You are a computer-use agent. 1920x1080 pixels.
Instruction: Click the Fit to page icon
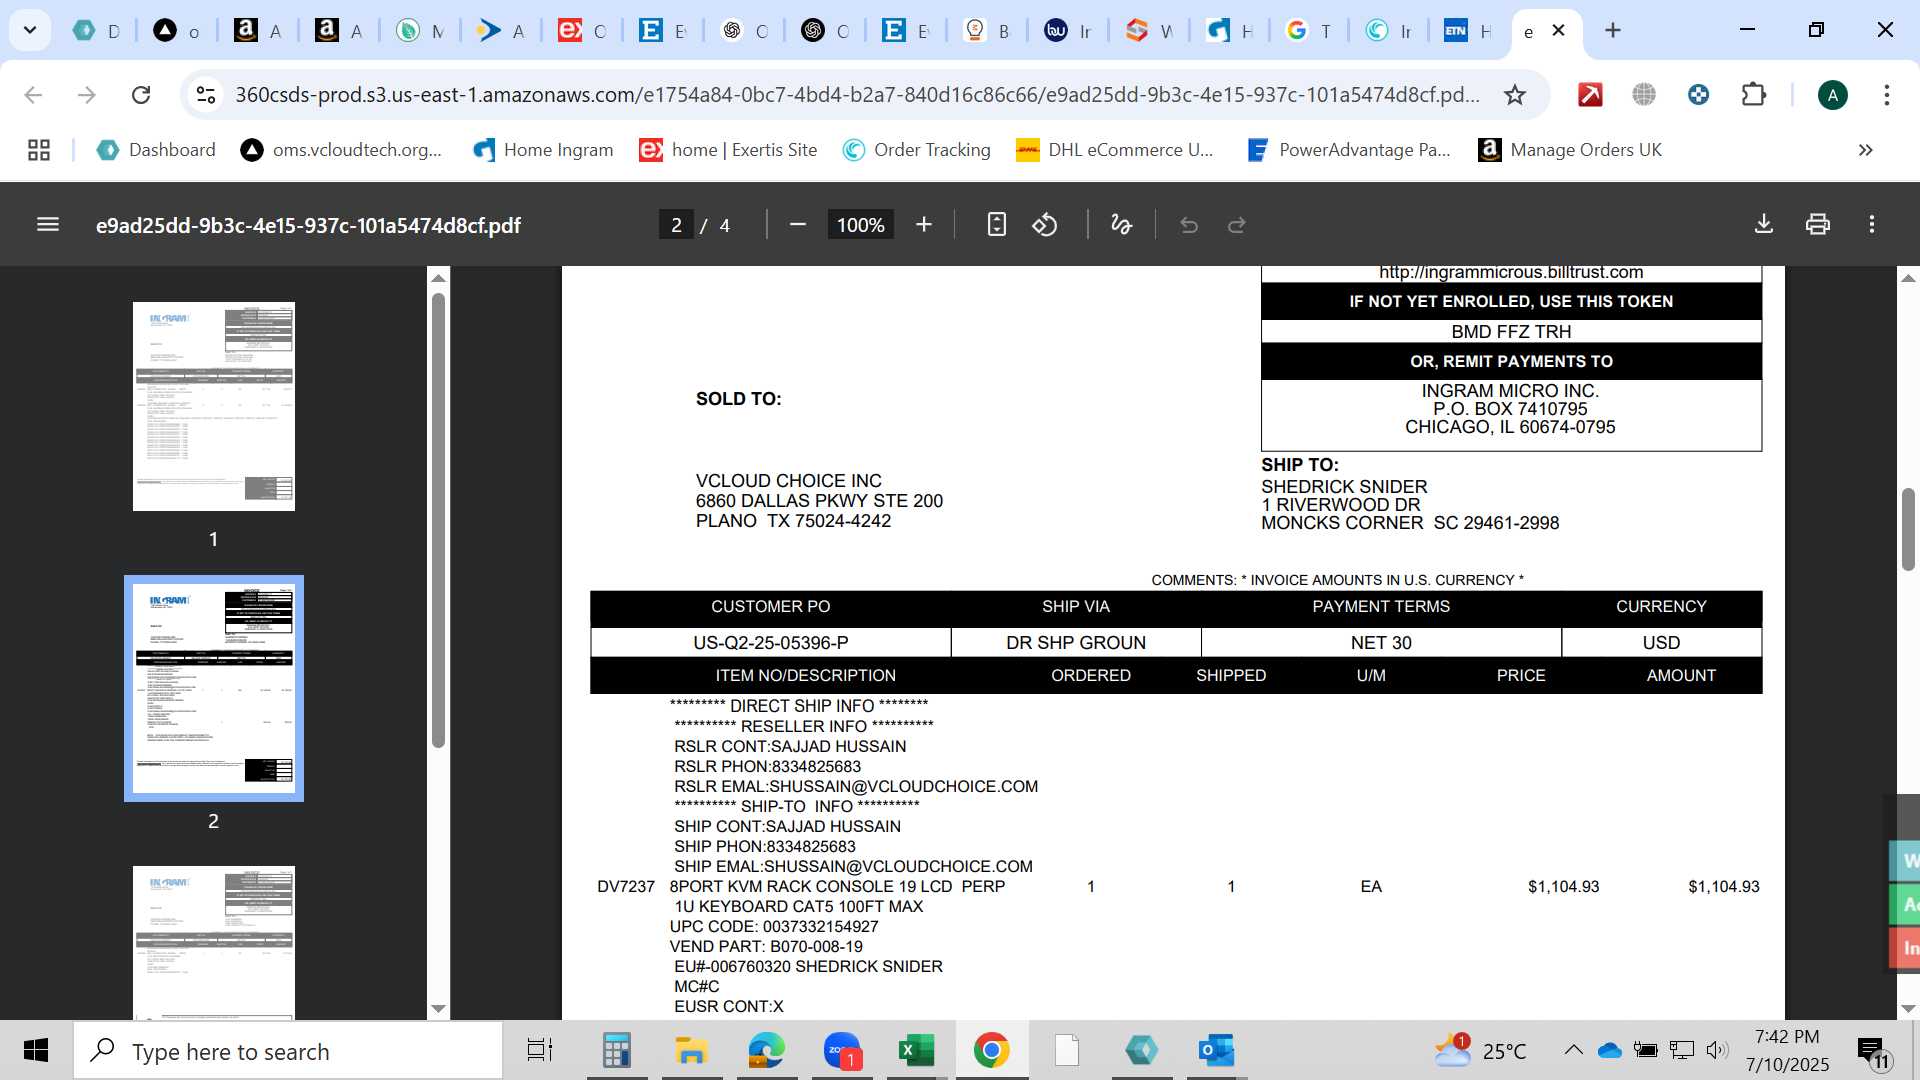pos(996,225)
